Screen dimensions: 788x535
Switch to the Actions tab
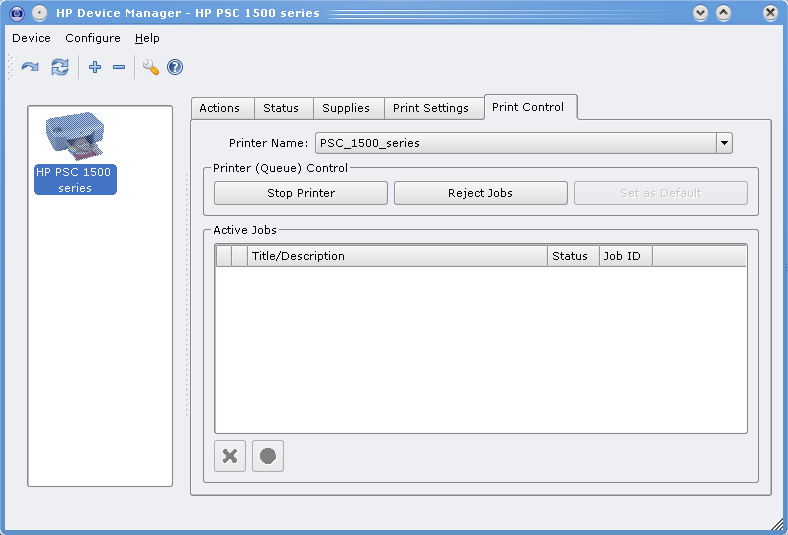(x=219, y=108)
